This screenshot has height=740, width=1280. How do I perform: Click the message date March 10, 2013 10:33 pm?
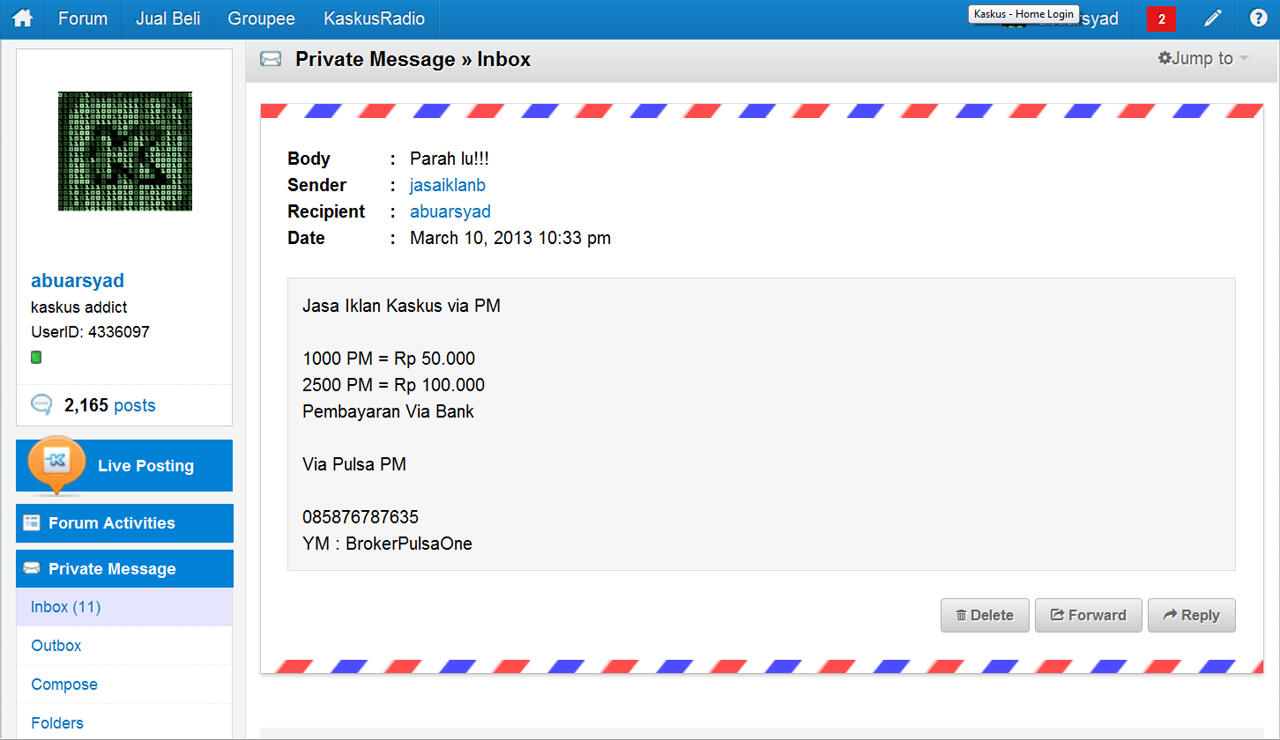point(510,238)
